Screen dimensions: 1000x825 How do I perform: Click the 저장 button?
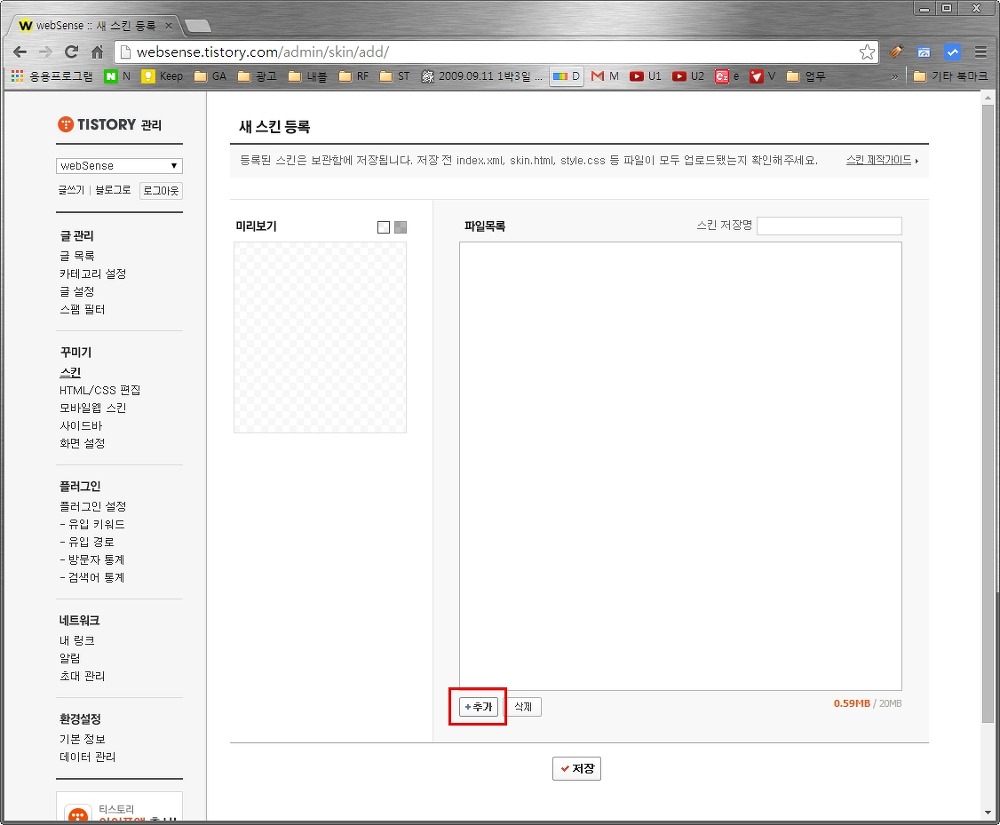(577, 768)
